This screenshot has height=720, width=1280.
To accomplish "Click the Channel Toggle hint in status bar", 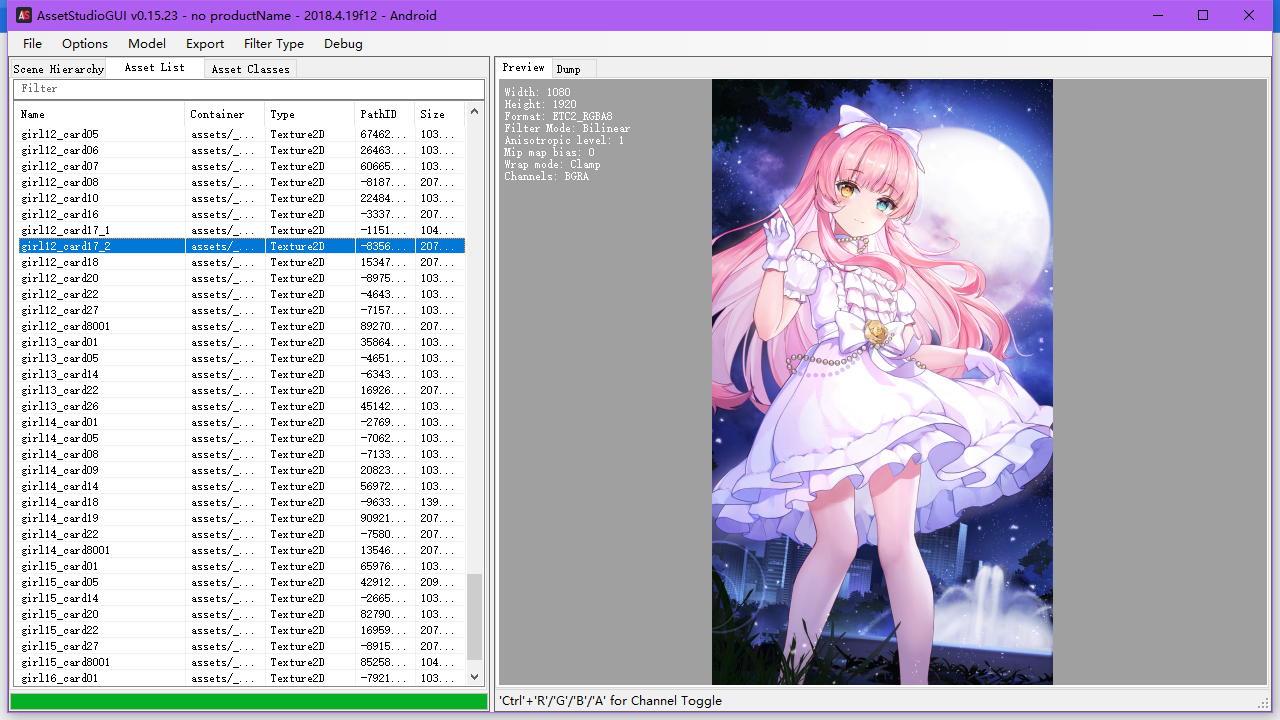I will (610, 701).
